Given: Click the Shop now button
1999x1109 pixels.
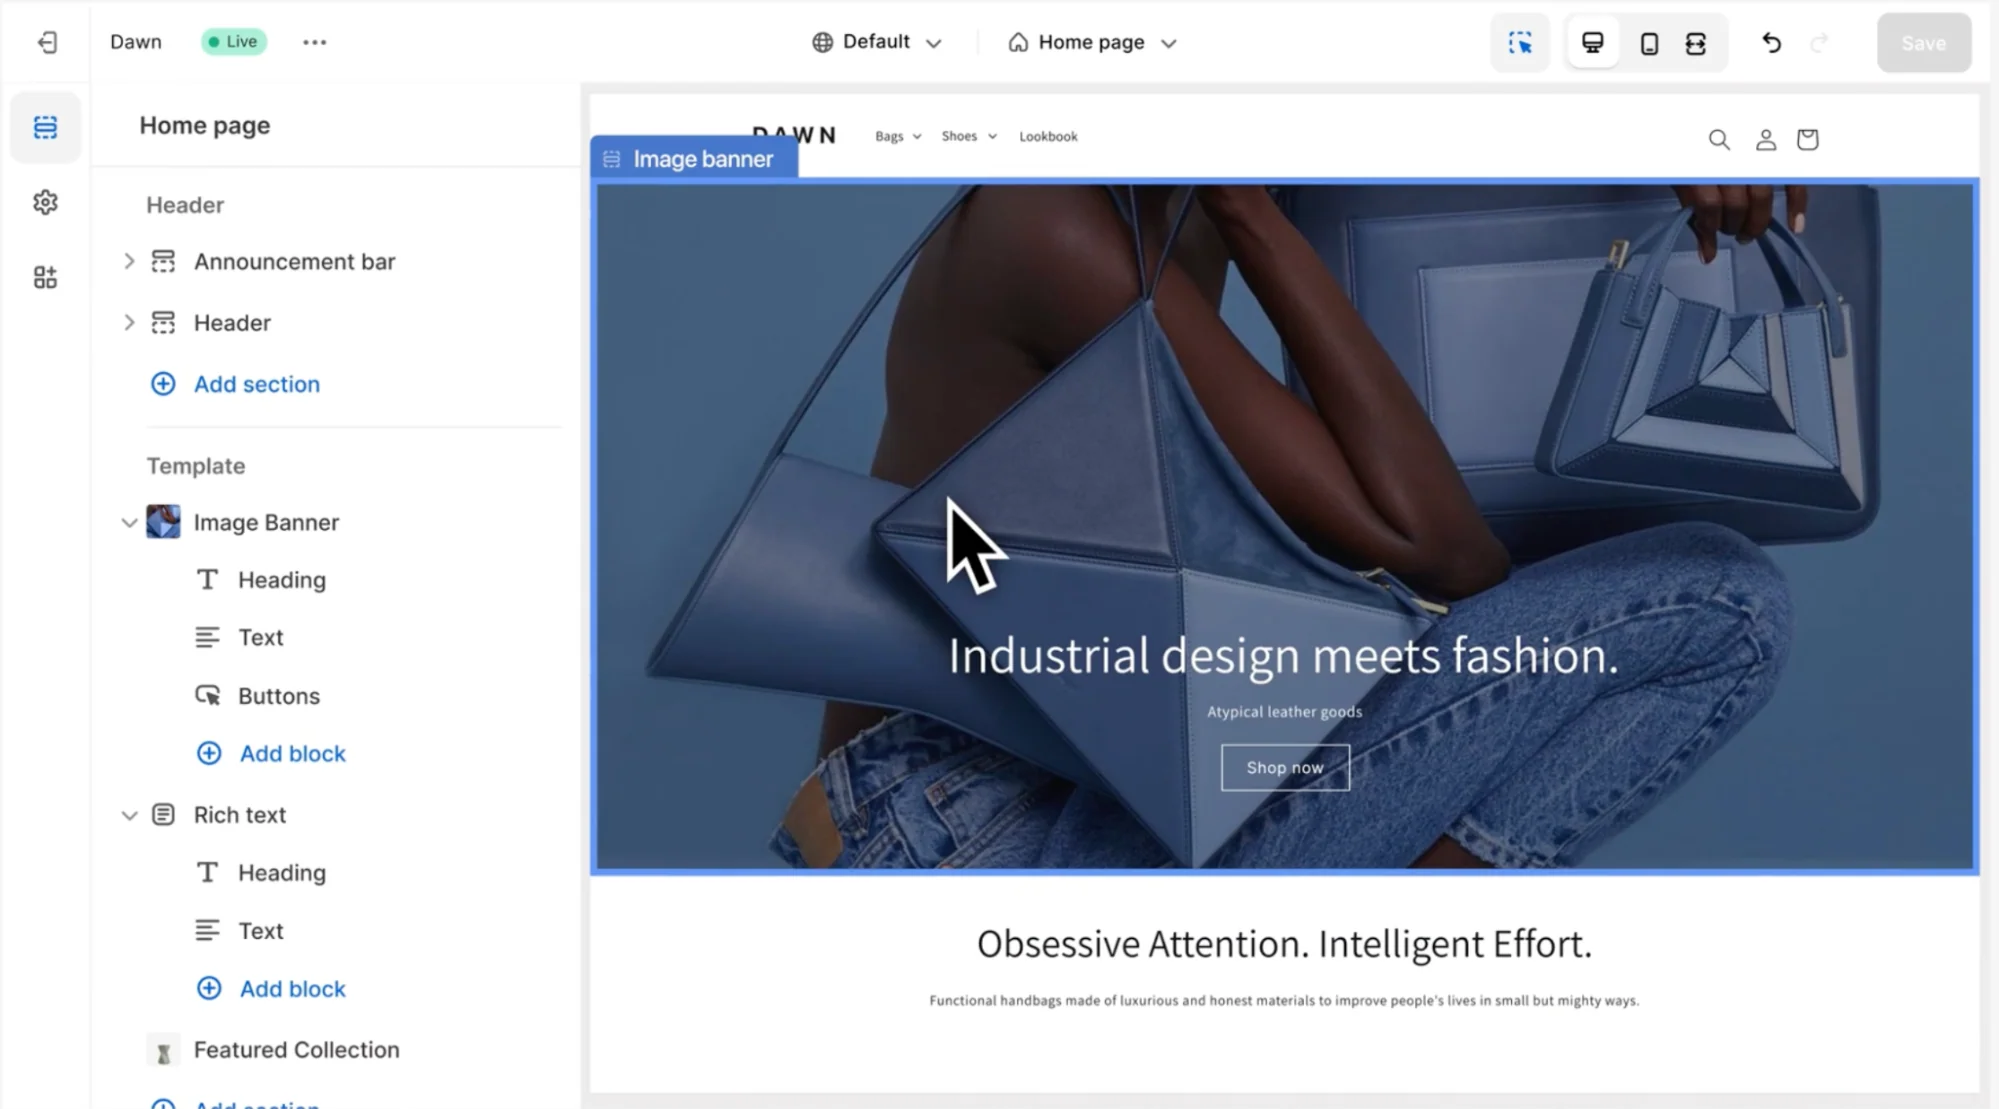Looking at the screenshot, I should (x=1285, y=767).
